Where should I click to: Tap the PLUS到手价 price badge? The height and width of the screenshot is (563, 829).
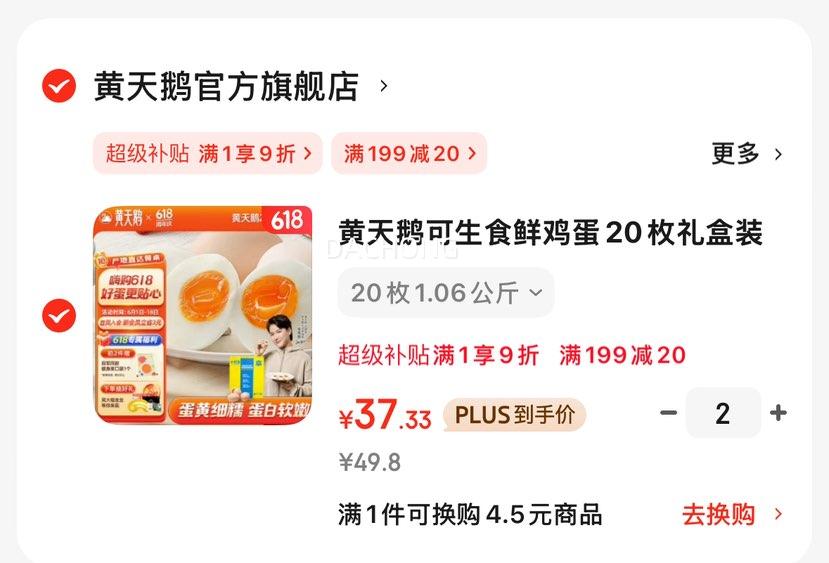(x=515, y=414)
